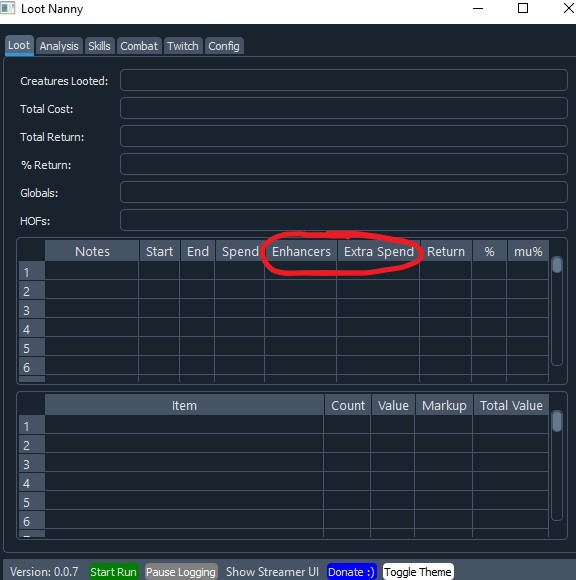
Task: Close the Loot Nanny window
Action: click(568, 8)
